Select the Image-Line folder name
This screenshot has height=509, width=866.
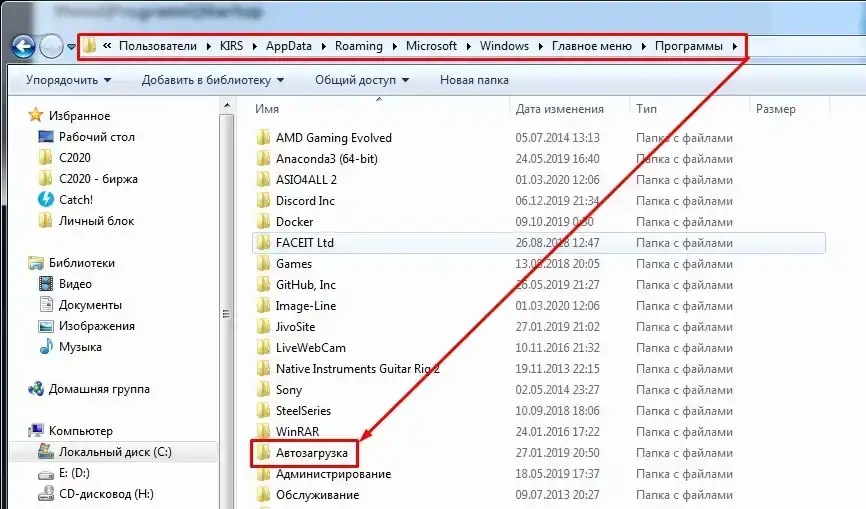click(306, 305)
